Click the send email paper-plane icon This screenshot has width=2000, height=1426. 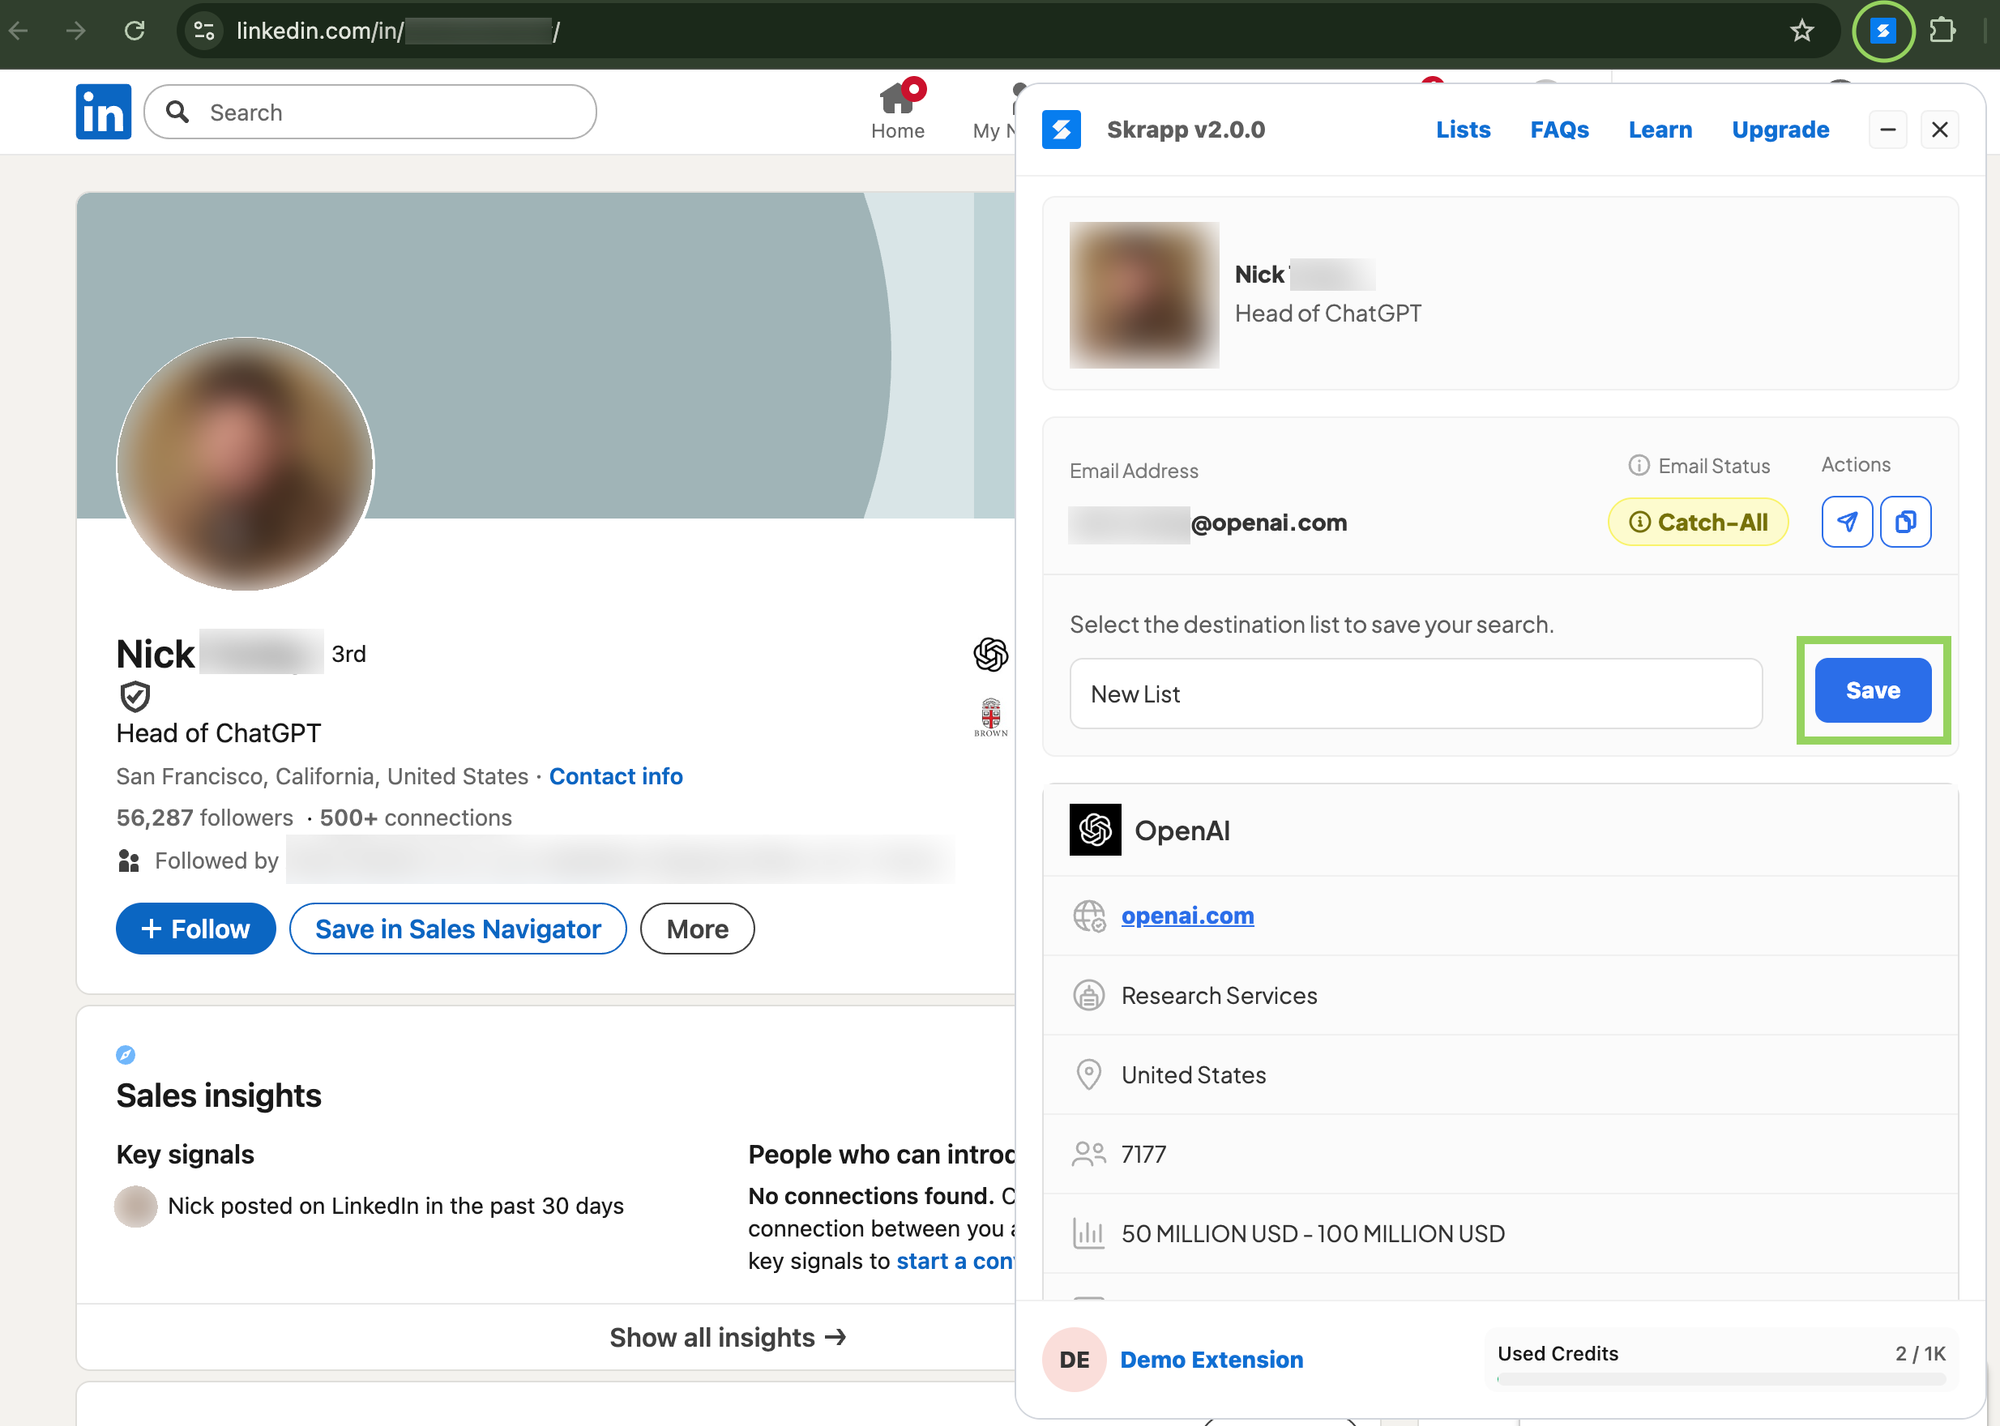[x=1846, y=522]
